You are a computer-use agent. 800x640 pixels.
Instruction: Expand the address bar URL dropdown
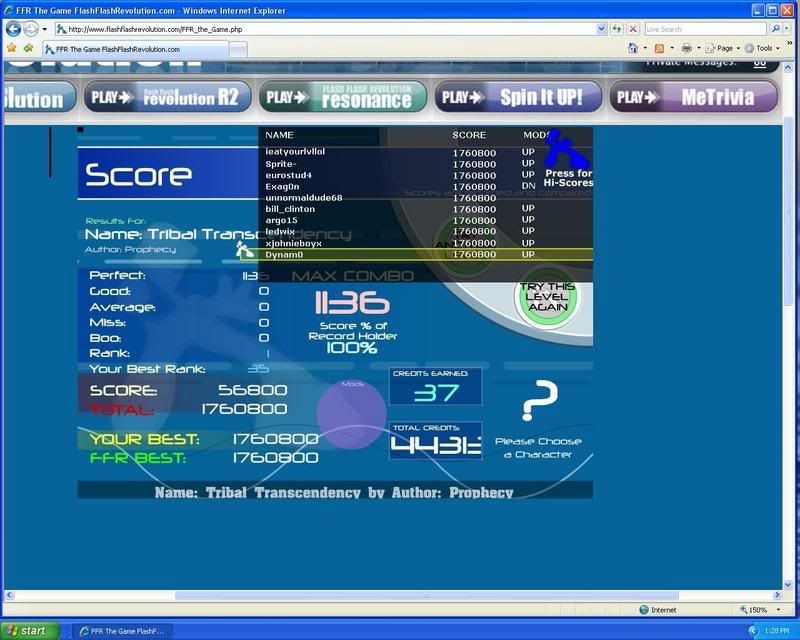[x=601, y=29]
